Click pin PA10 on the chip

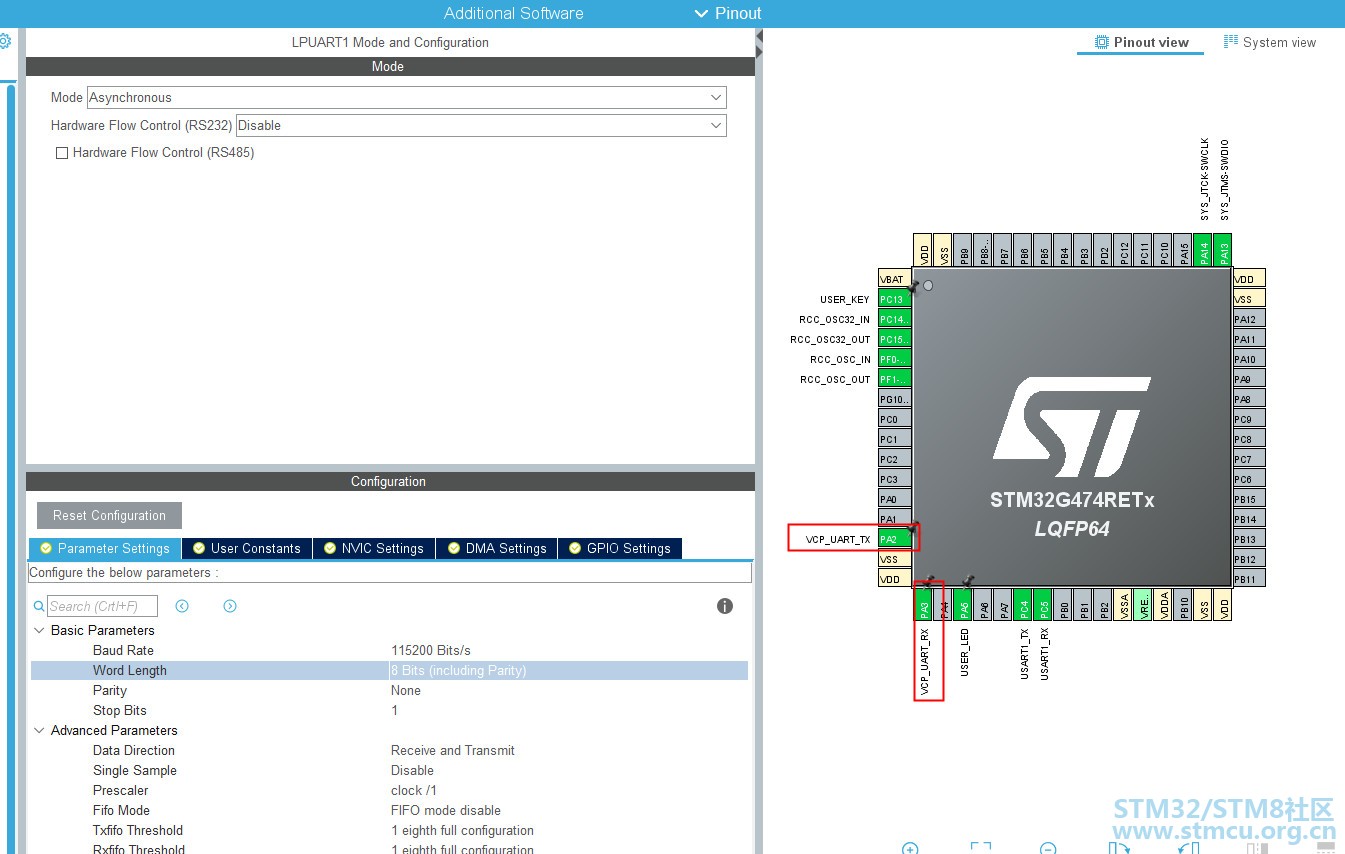pyautogui.click(x=1249, y=359)
